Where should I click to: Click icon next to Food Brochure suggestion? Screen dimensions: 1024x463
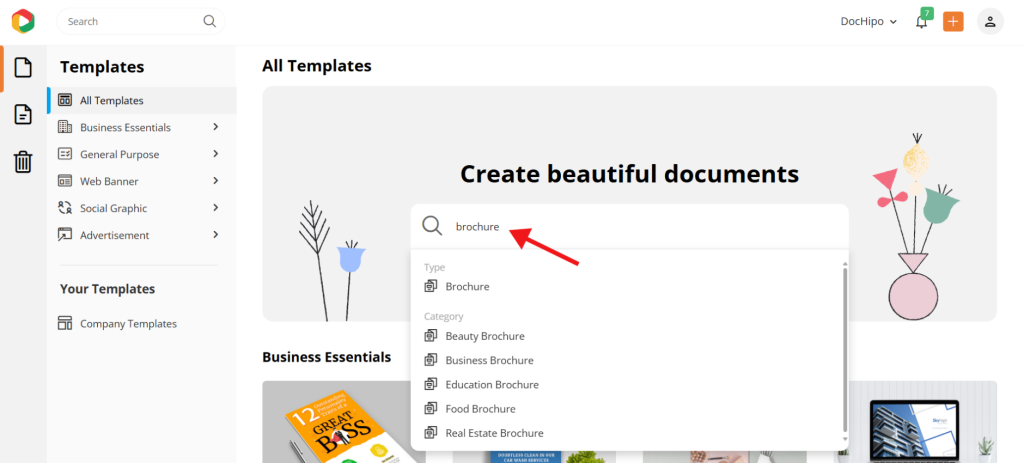430,408
